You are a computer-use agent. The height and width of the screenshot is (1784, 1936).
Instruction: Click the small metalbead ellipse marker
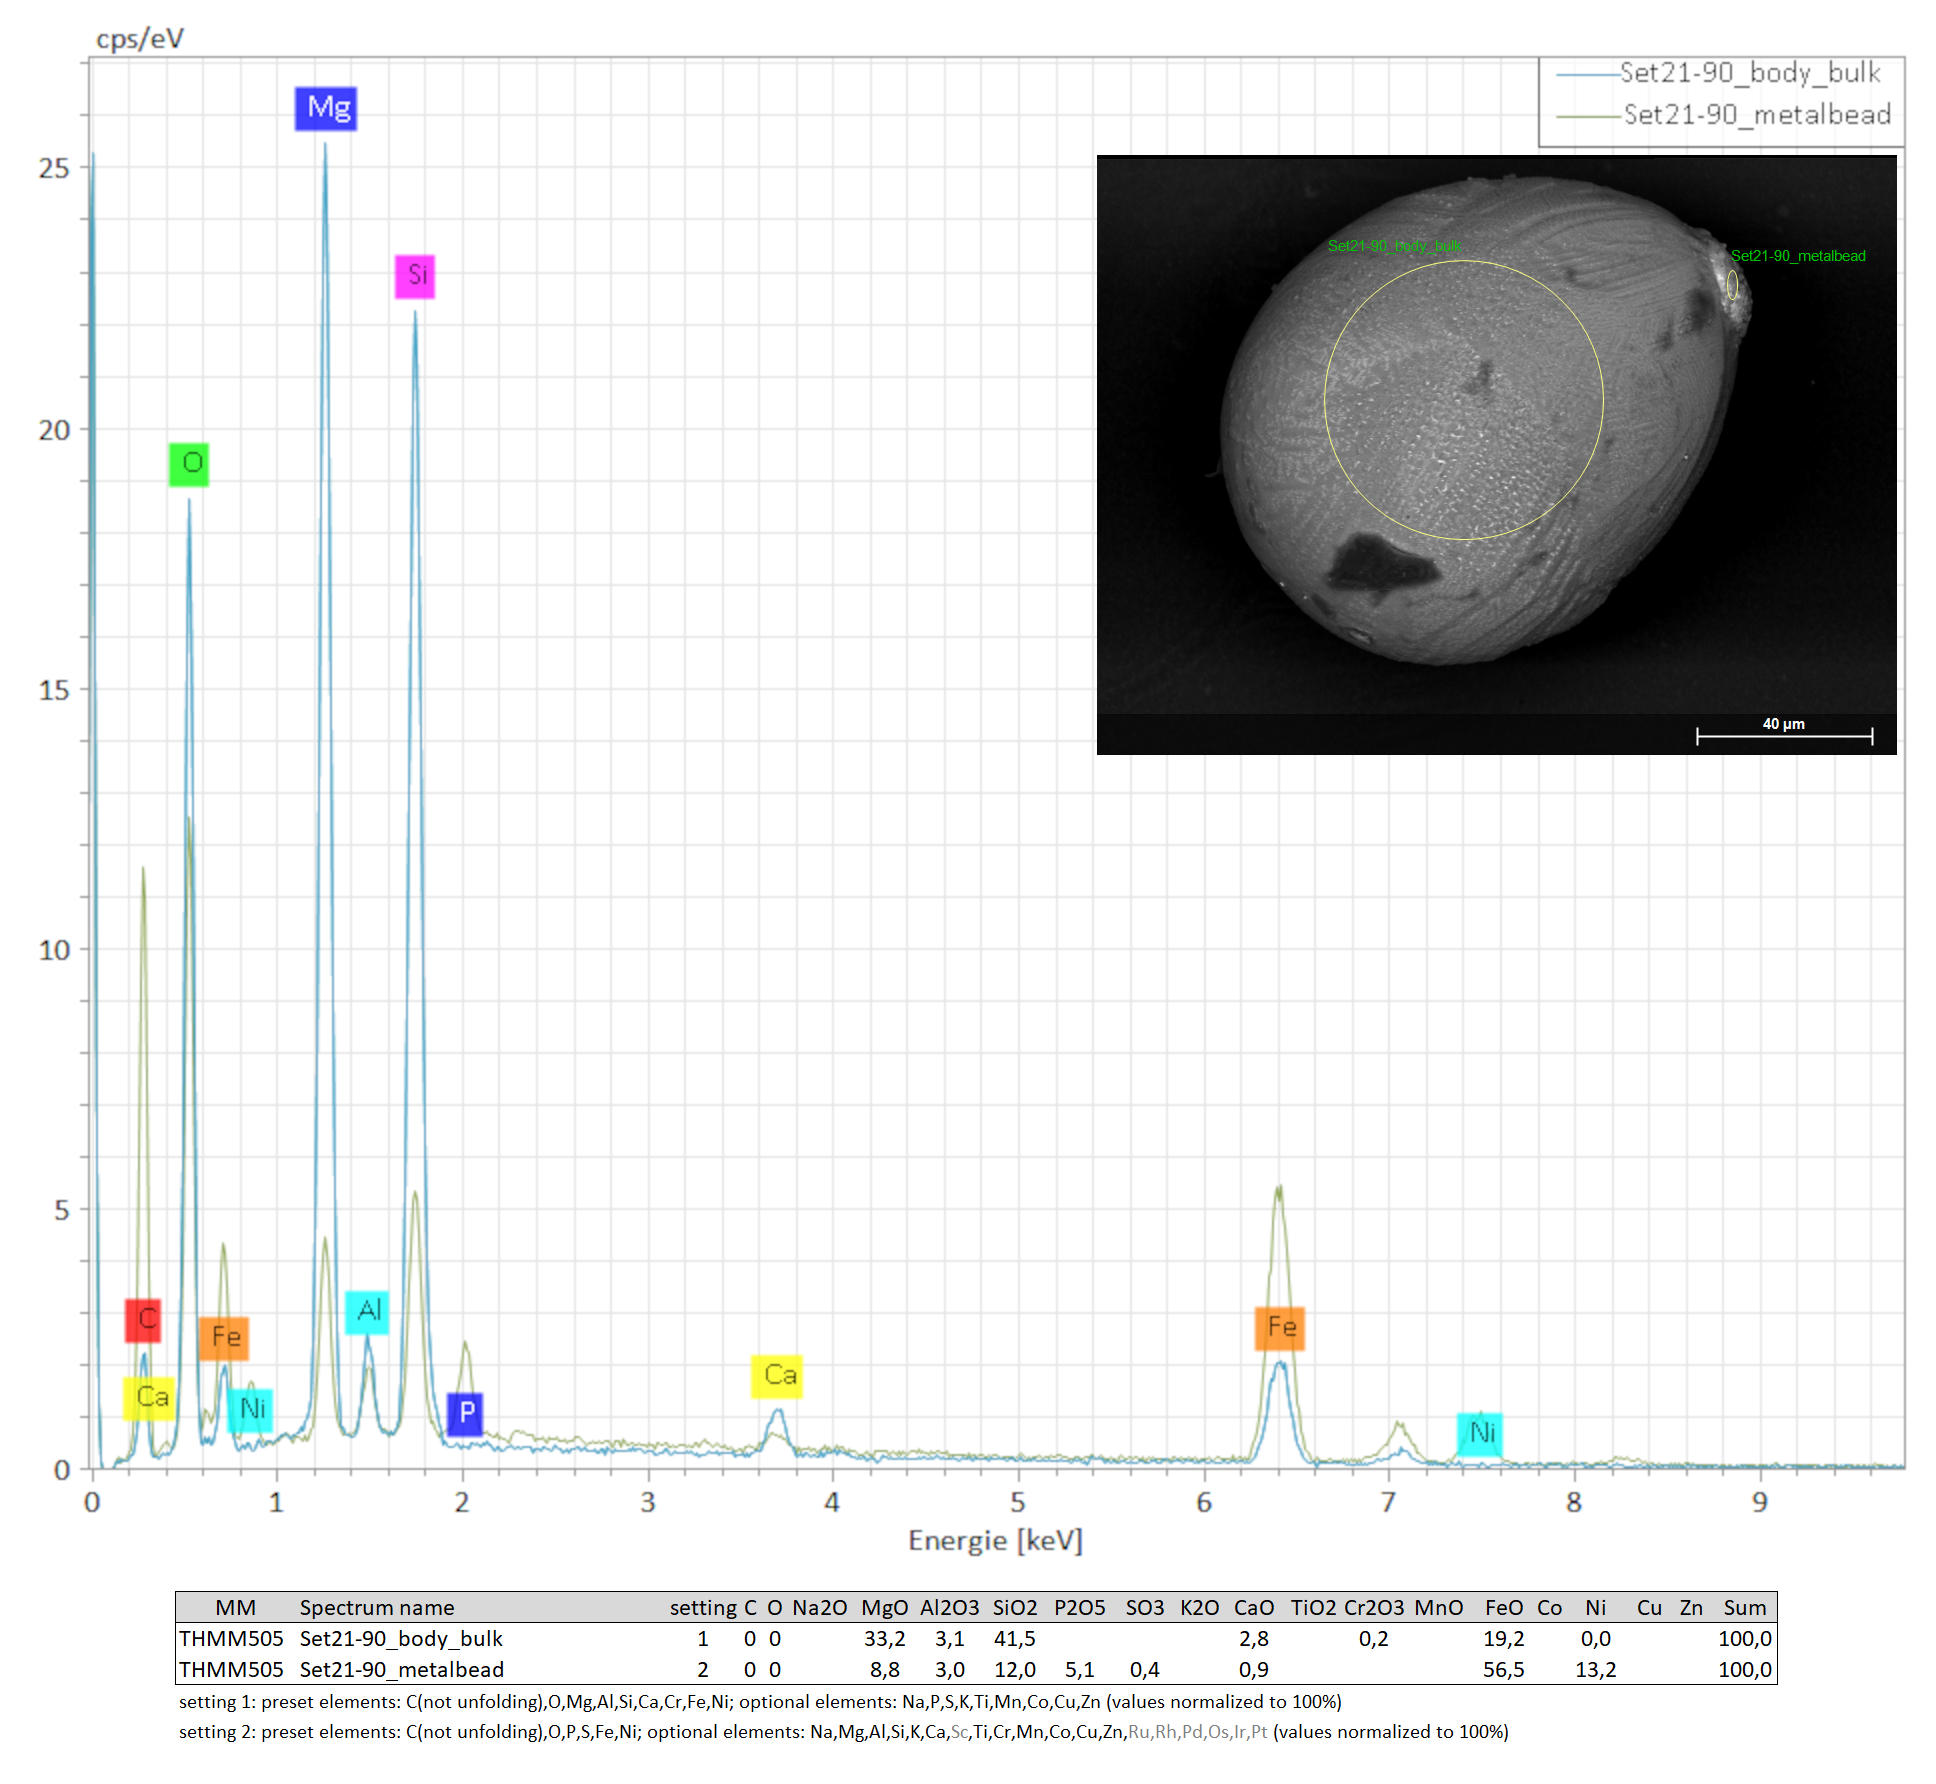pos(1732,286)
